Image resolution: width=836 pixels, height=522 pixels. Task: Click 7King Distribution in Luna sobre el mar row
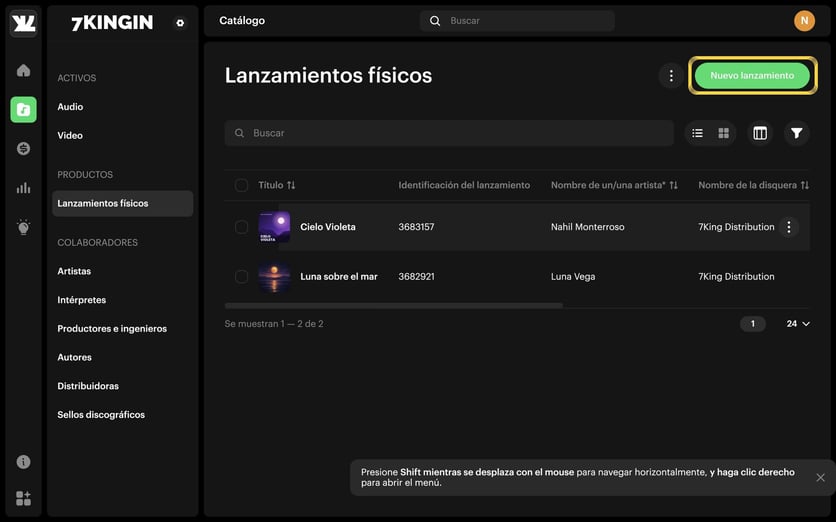(736, 277)
